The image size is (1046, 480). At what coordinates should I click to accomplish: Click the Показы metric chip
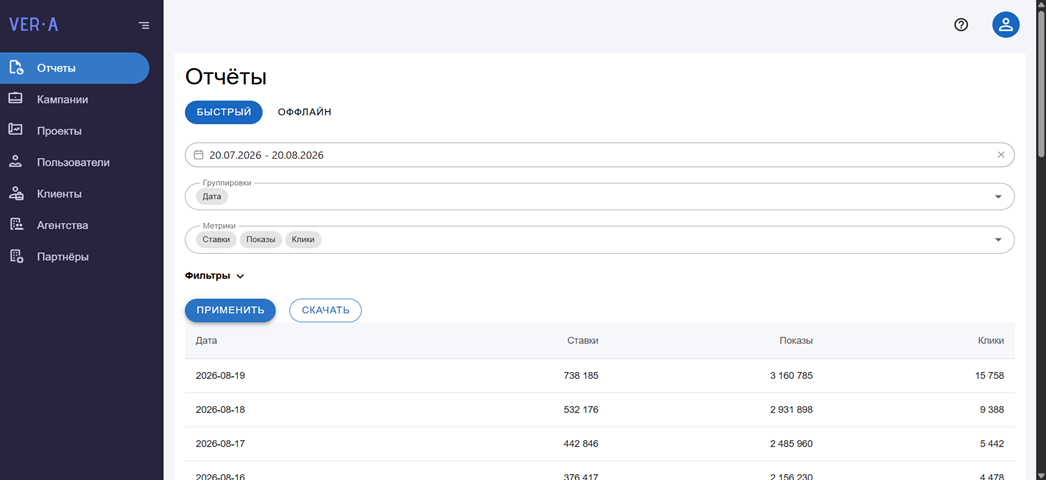click(x=261, y=240)
